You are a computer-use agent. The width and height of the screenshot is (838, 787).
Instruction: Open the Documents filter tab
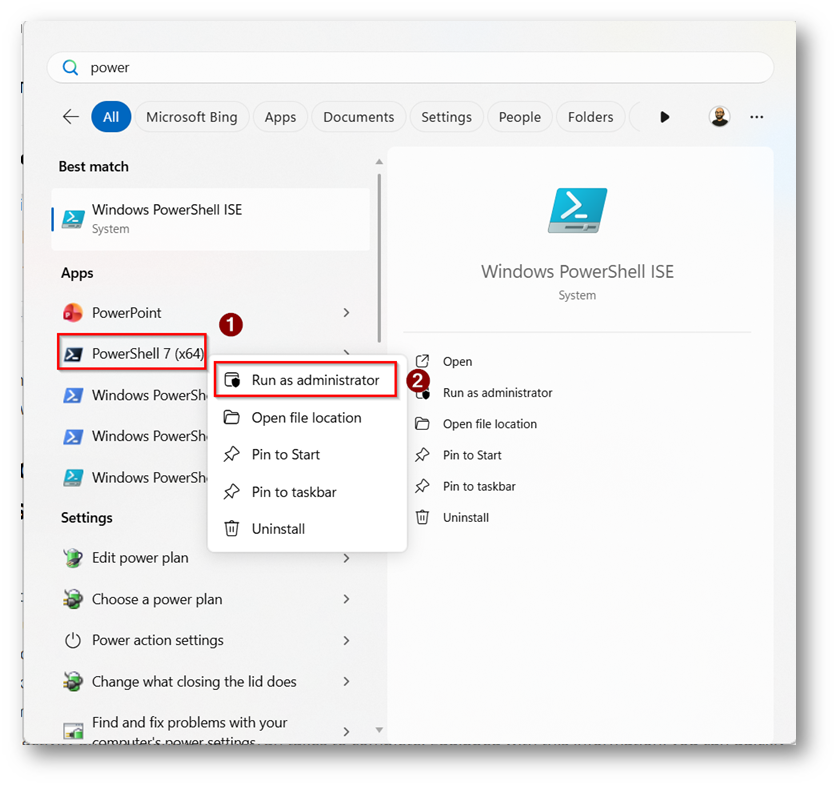(359, 116)
